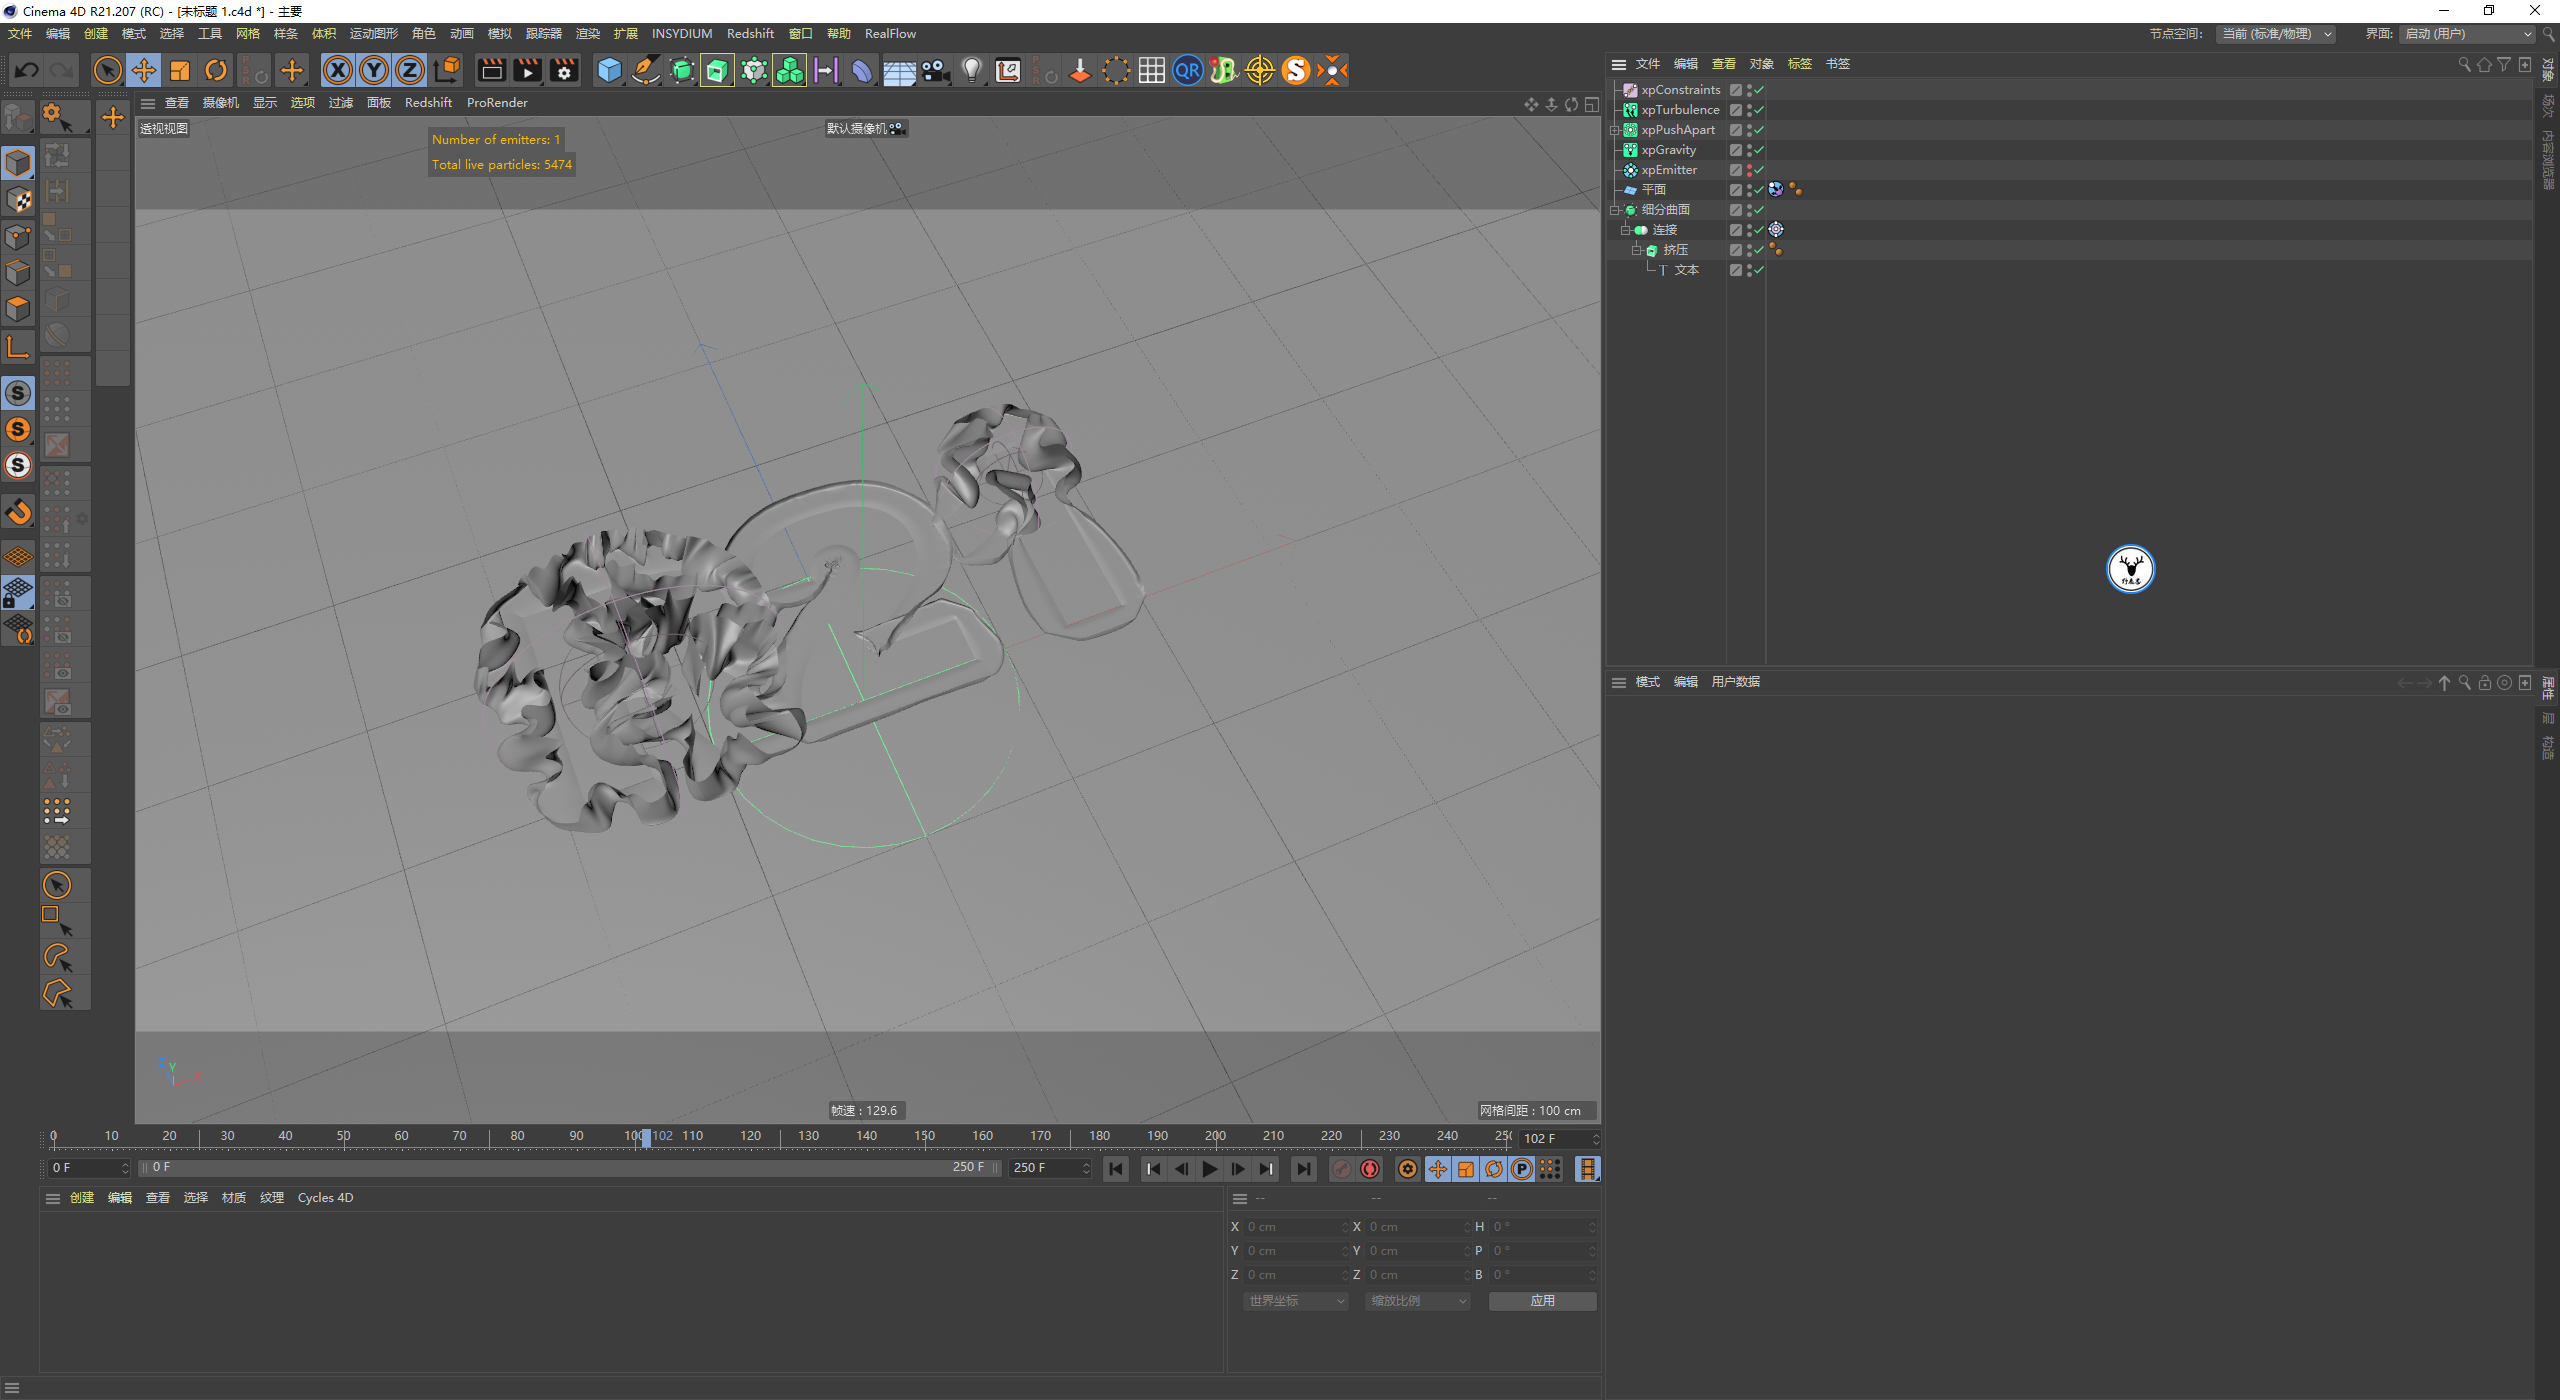Click the Render Settings clapperboard icon
Viewport: 2560px width, 1400px height.
[564, 70]
